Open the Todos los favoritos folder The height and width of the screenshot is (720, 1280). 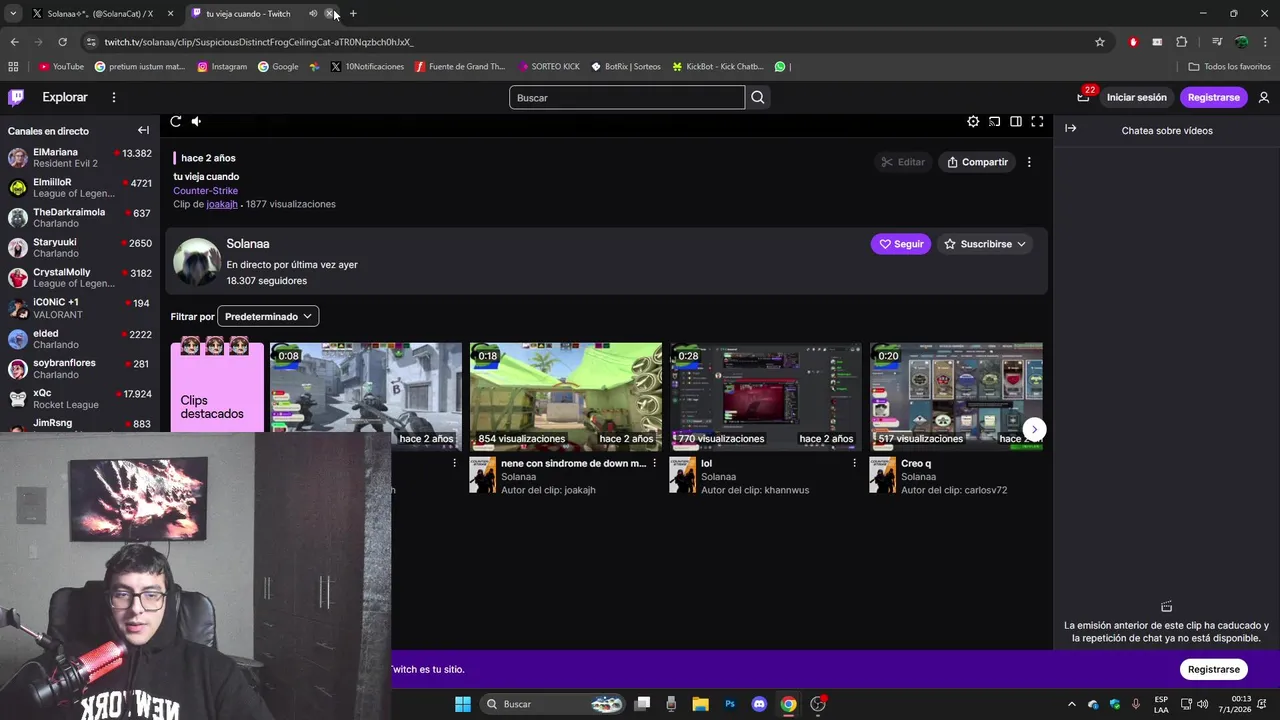click(1230, 67)
